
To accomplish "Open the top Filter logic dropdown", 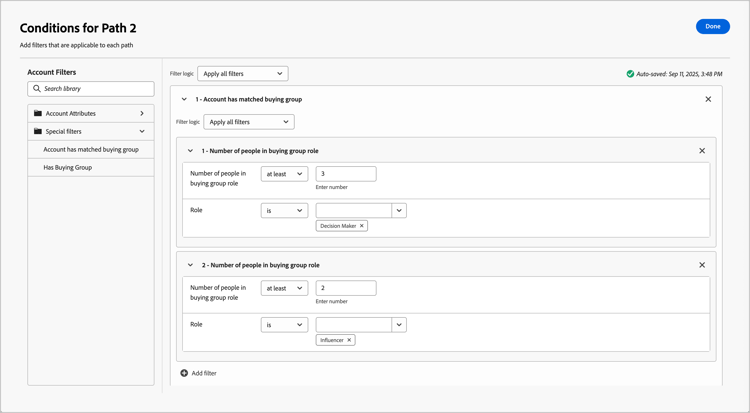I will (x=243, y=73).
